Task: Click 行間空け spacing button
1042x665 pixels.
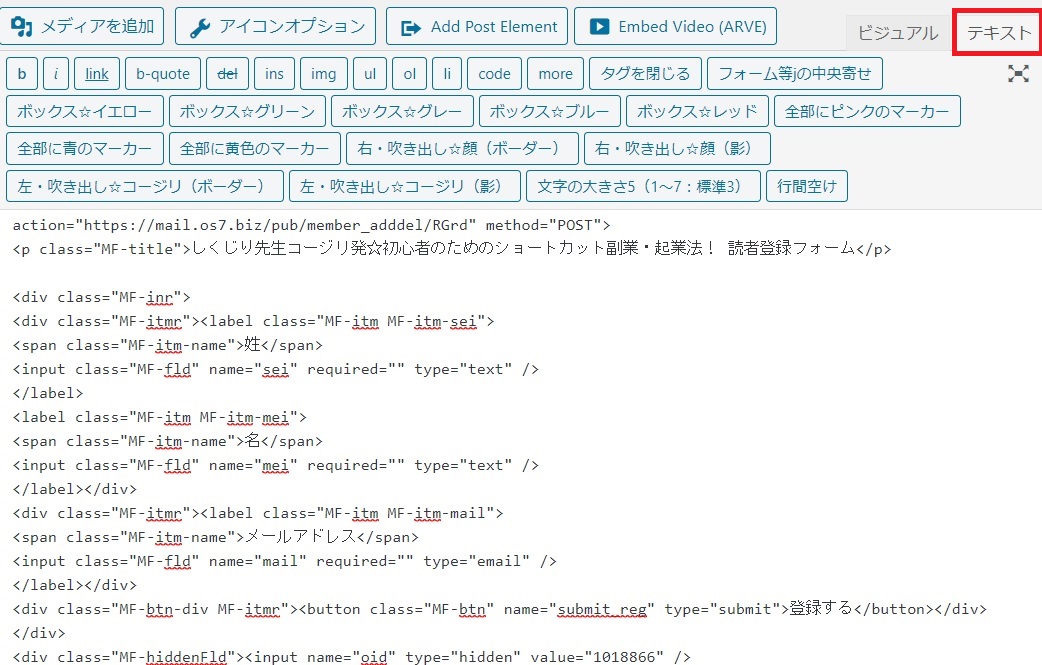Action: (x=807, y=186)
